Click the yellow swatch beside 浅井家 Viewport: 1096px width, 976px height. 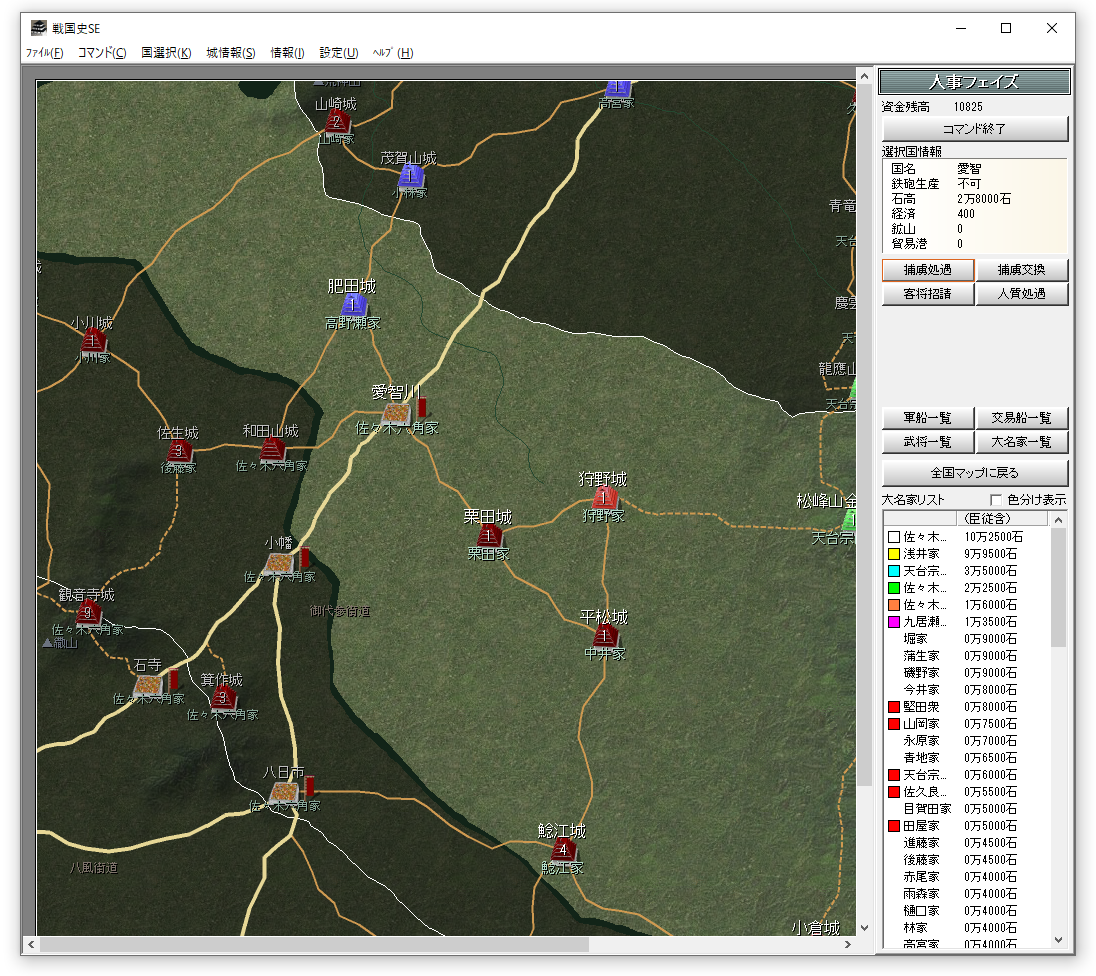[x=894, y=554]
